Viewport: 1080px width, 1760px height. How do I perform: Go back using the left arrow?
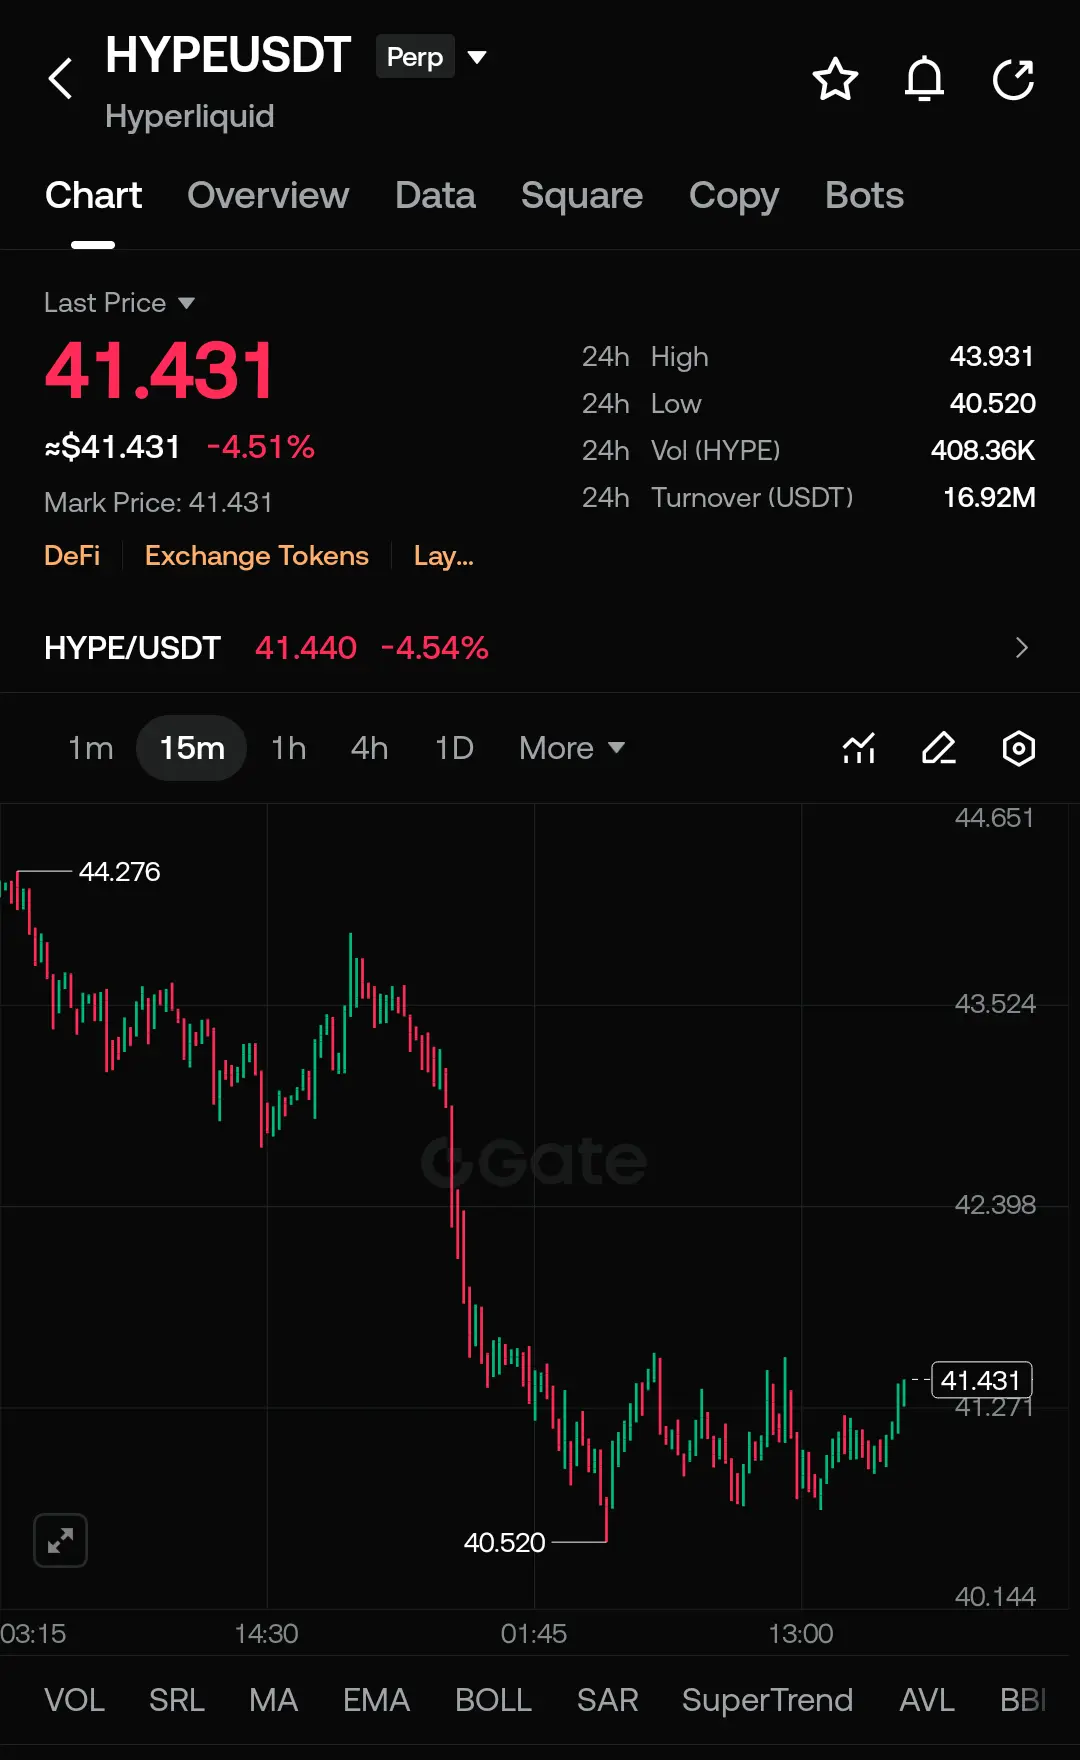[x=61, y=78]
